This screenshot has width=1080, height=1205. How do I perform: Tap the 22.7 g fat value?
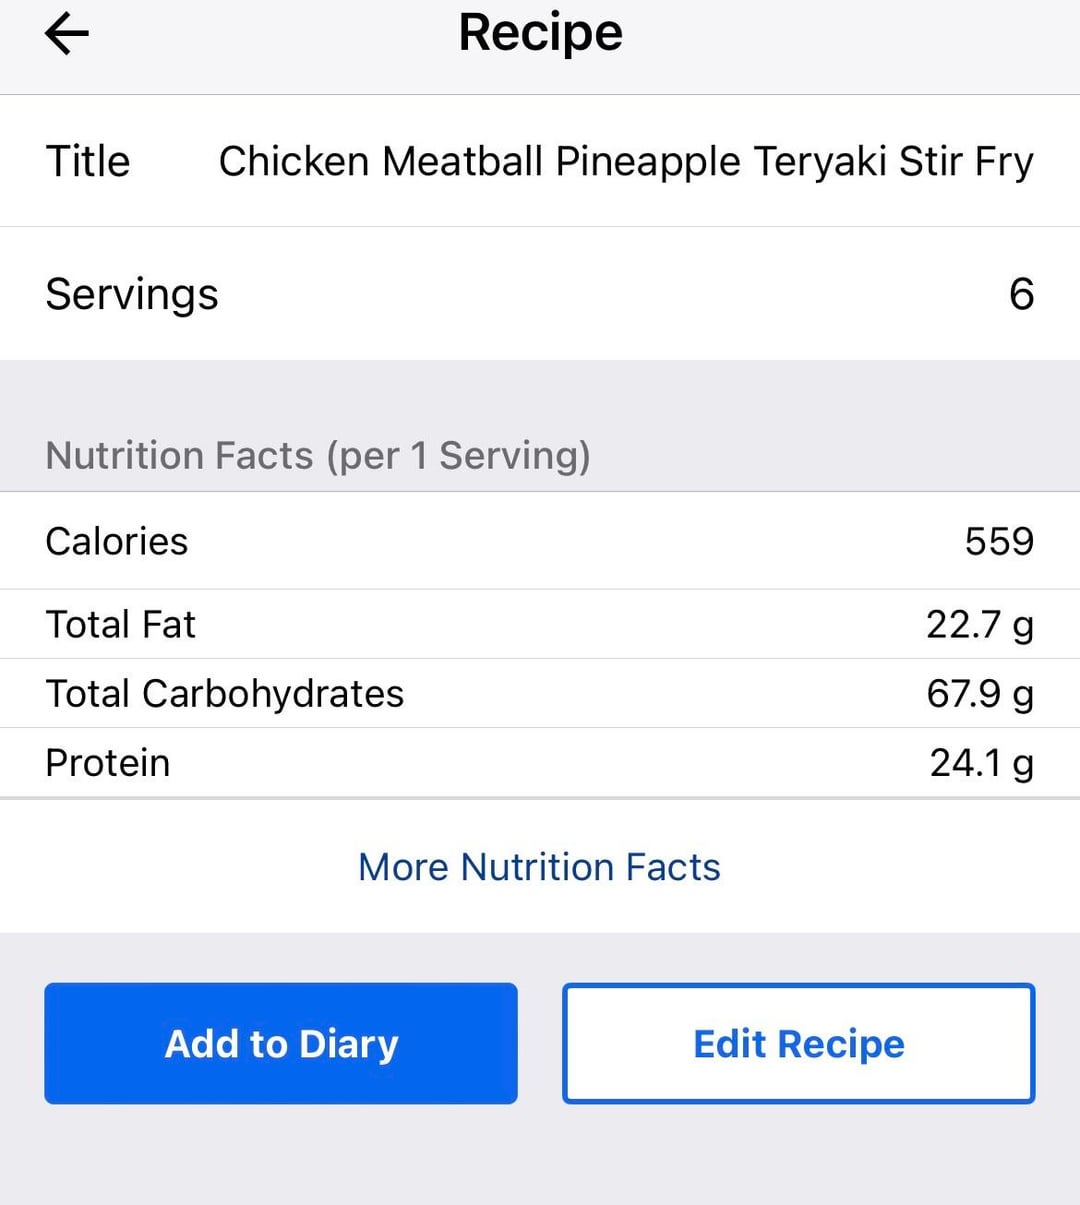(978, 624)
